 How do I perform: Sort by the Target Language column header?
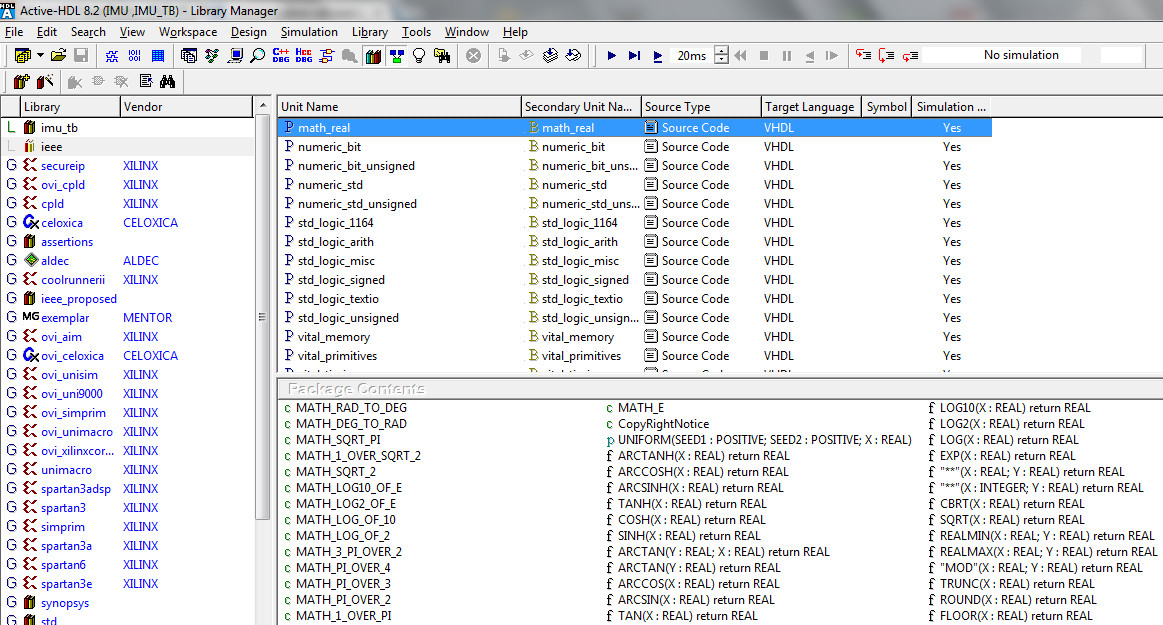(812, 107)
